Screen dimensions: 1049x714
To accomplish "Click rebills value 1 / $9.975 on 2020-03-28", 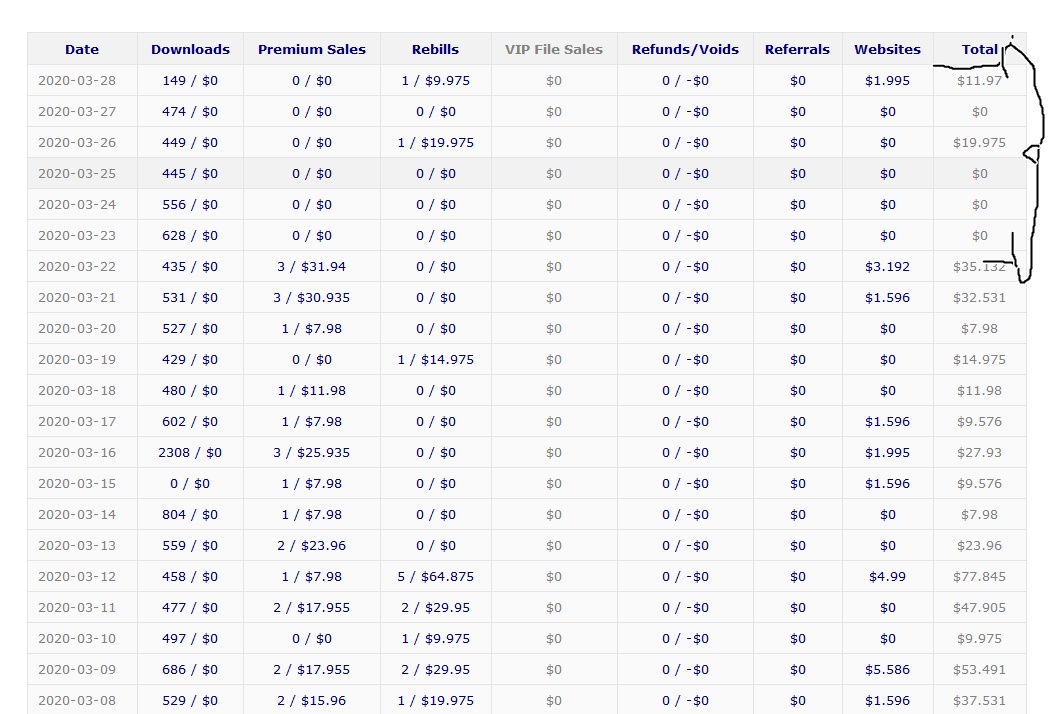I will pos(436,81).
